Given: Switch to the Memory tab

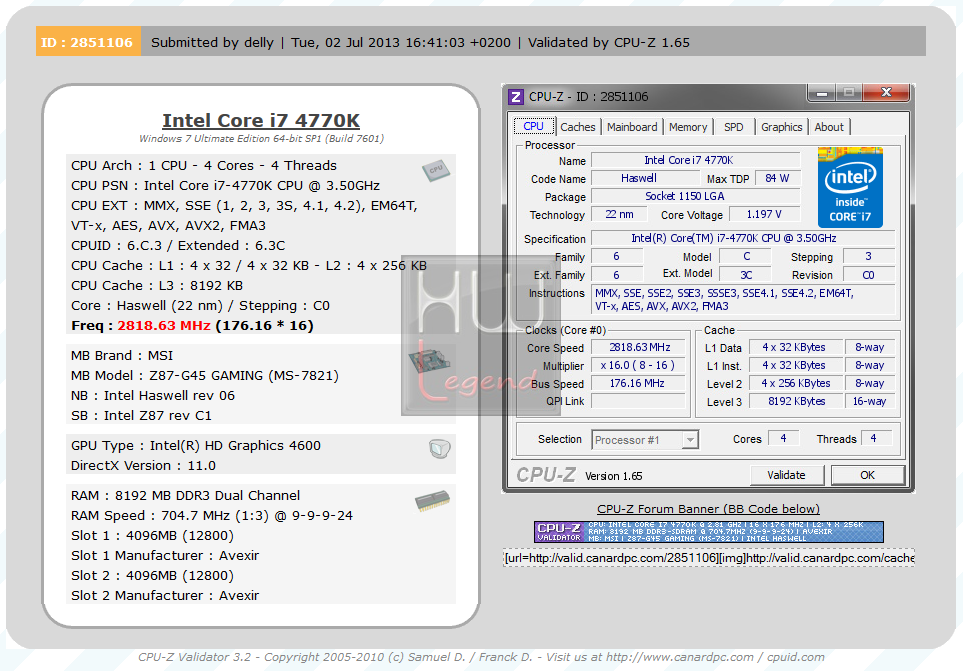Looking at the screenshot, I should coord(688,127).
